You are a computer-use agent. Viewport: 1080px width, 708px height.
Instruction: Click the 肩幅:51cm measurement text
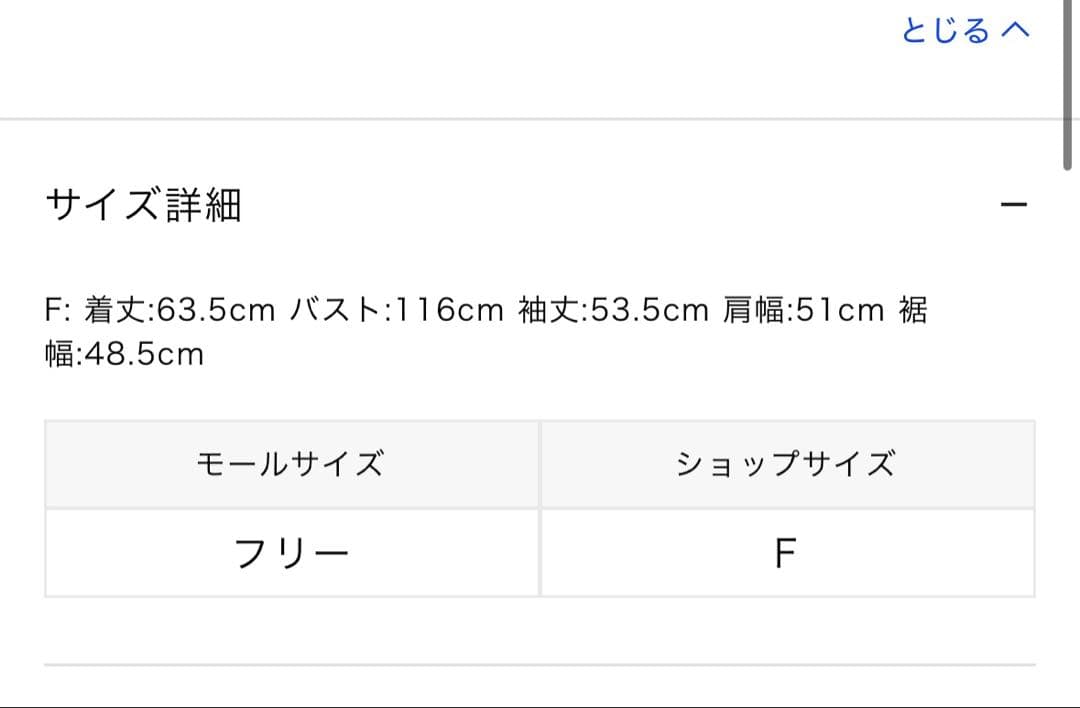tap(804, 311)
